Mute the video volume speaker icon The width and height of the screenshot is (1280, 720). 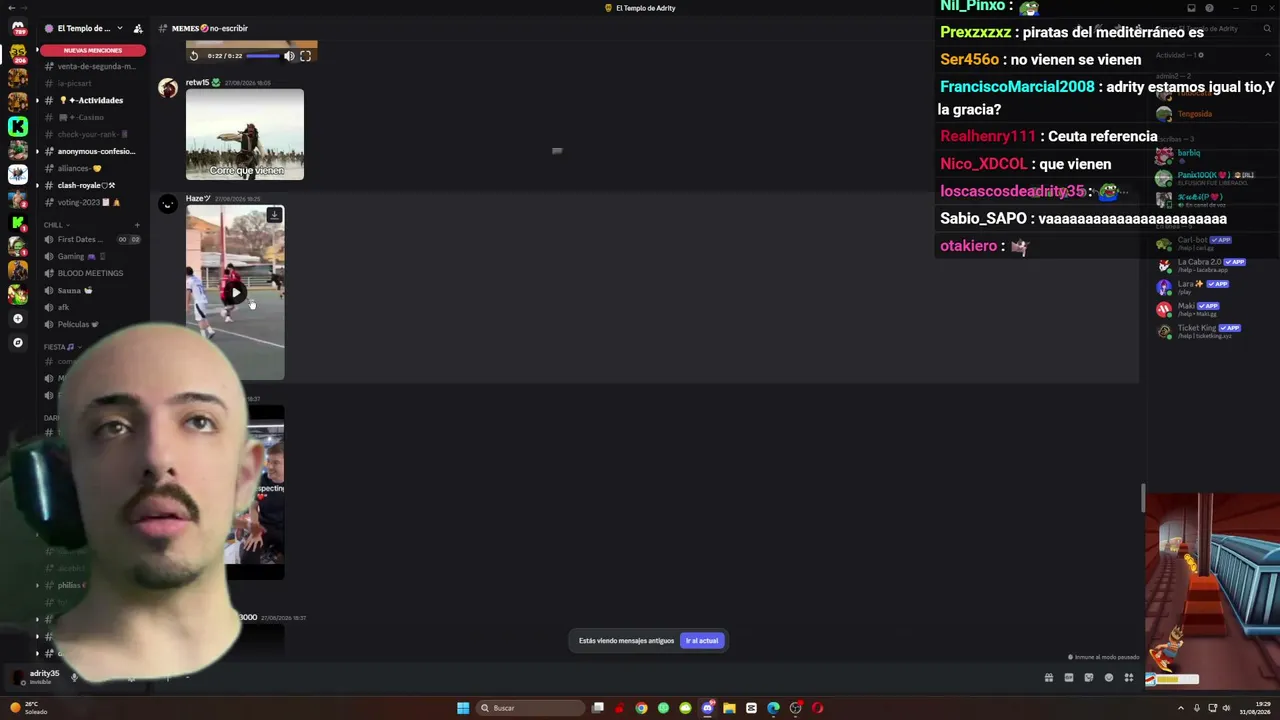(289, 56)
